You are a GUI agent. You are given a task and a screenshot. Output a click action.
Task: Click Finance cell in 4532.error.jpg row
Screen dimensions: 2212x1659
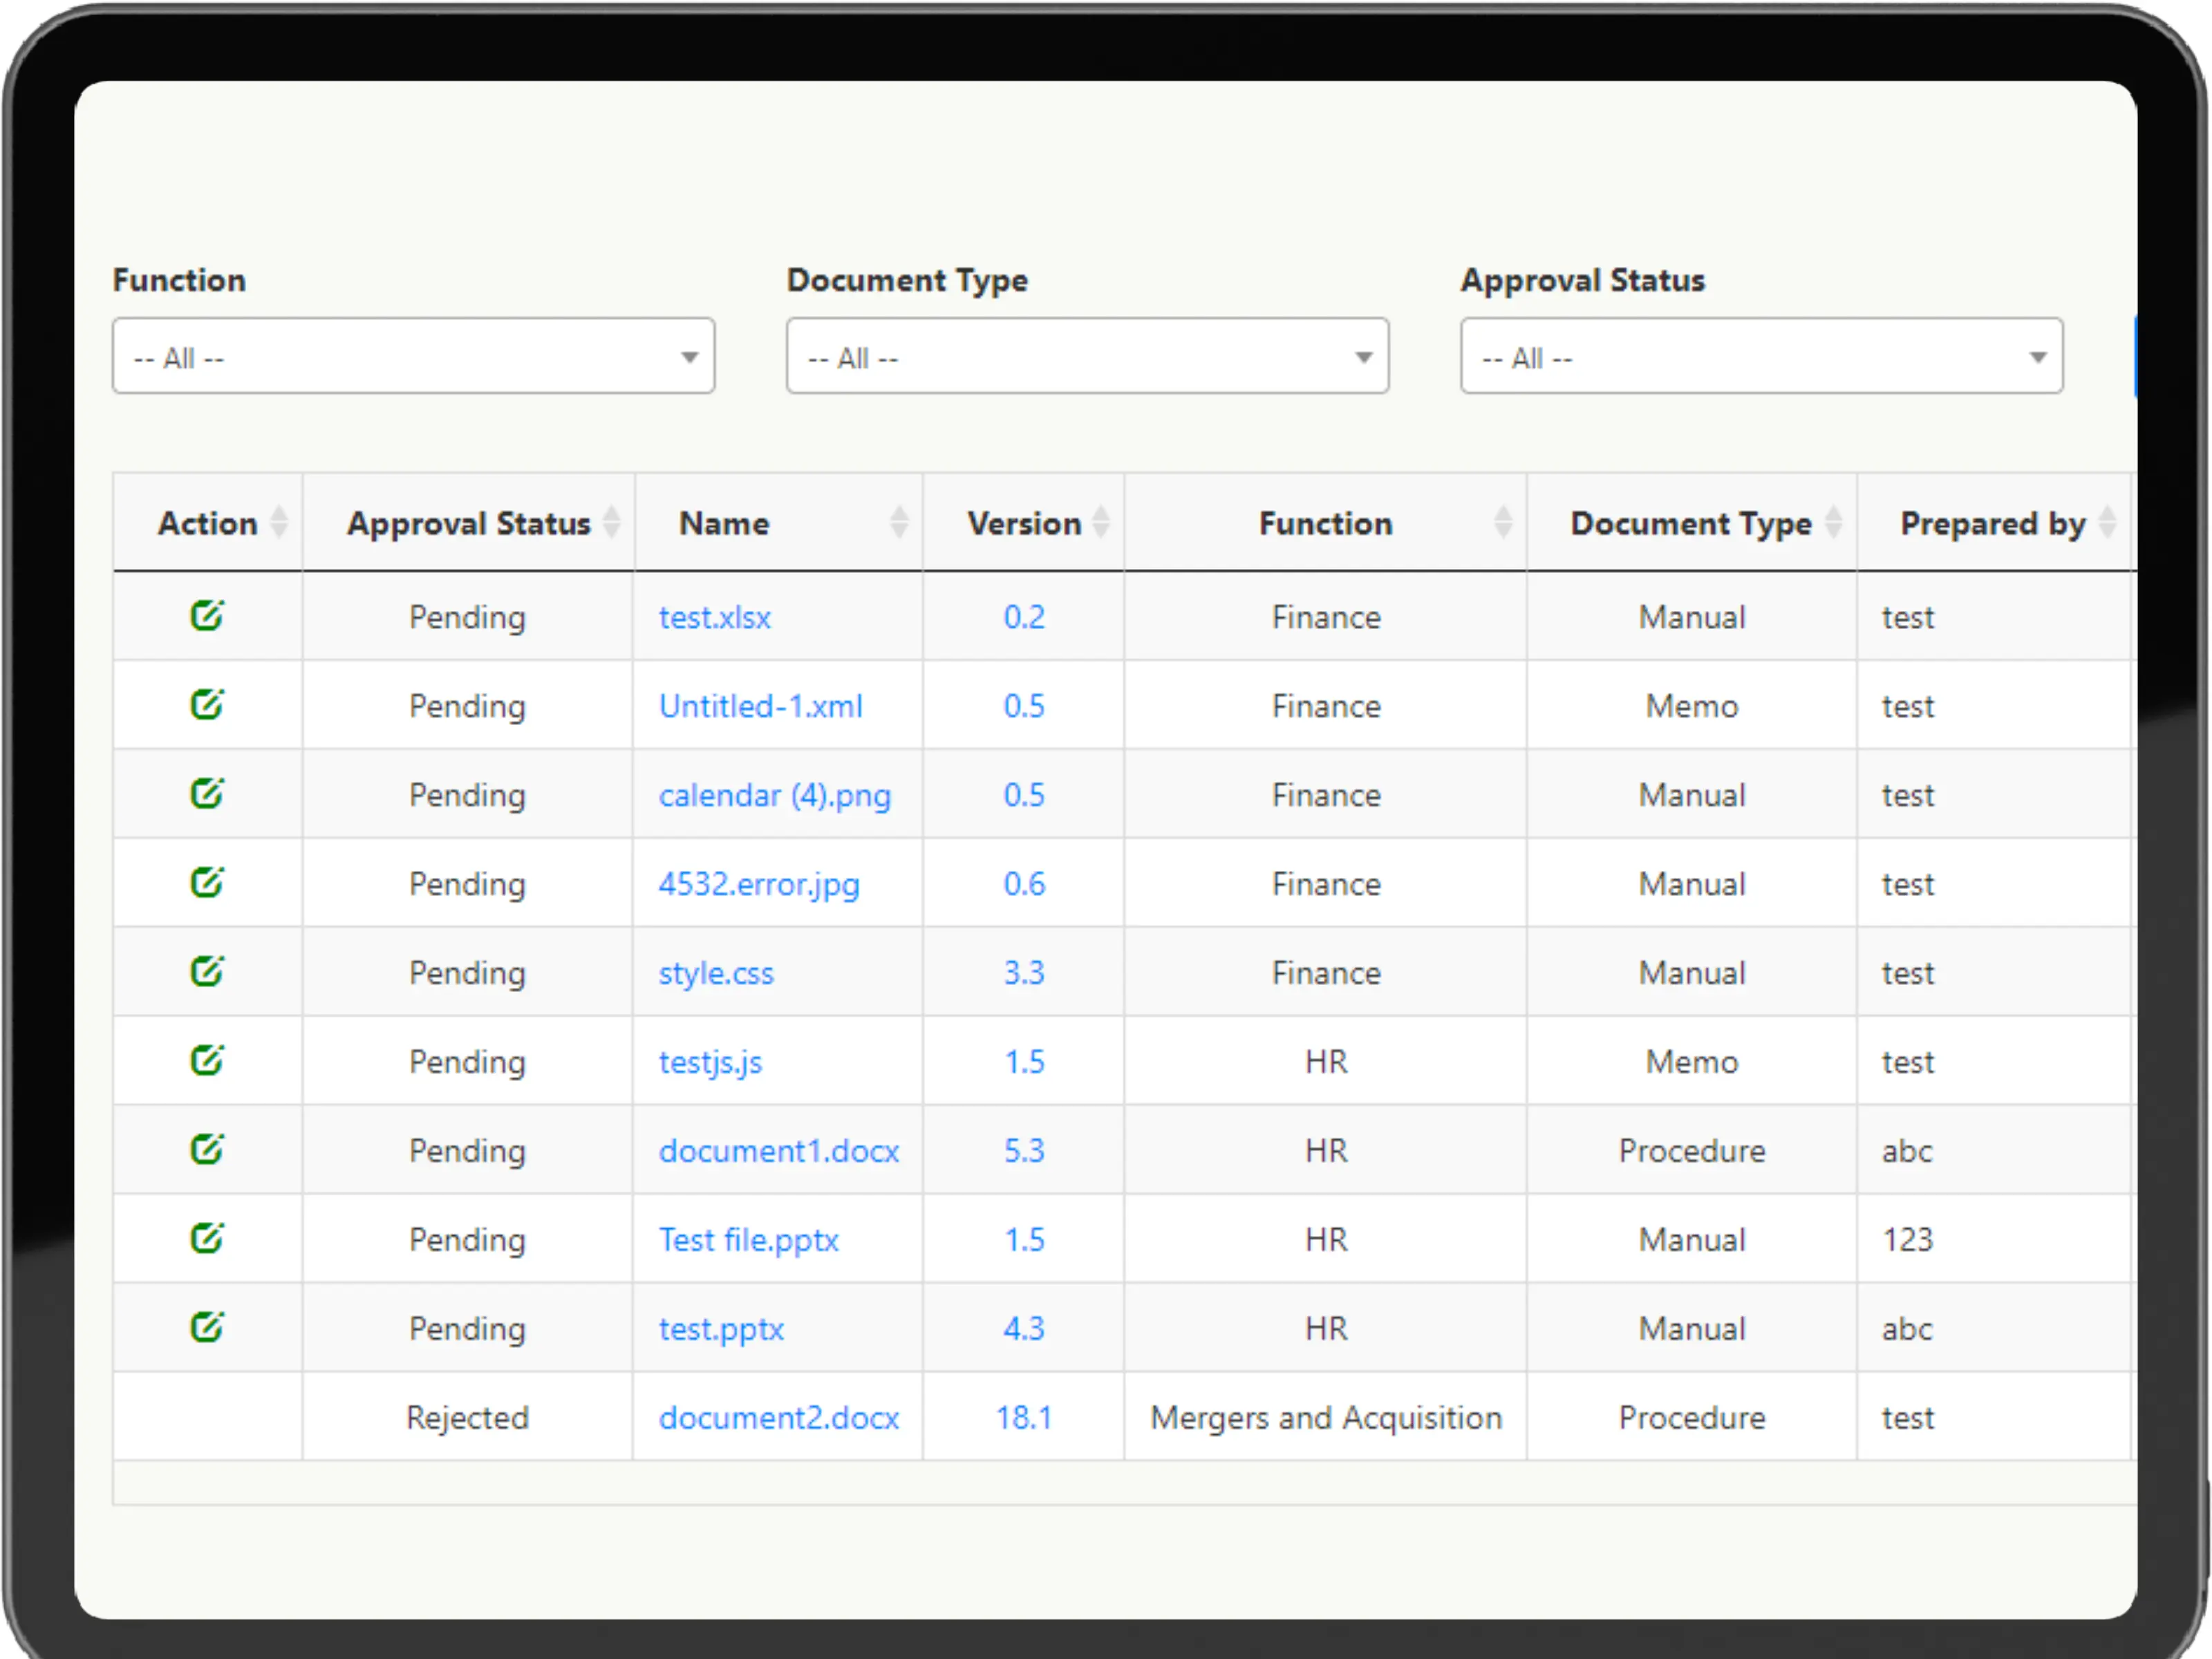(x=1326, y=884)
